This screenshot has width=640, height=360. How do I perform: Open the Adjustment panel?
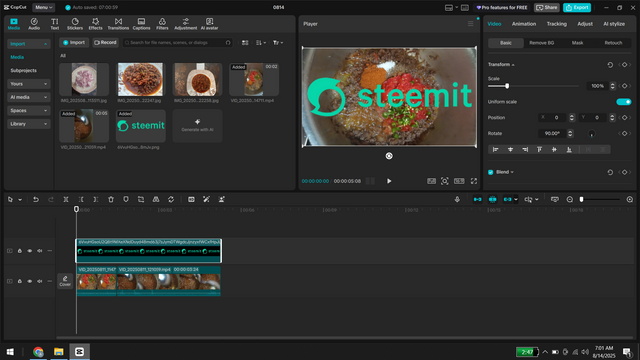click(185, 24)
